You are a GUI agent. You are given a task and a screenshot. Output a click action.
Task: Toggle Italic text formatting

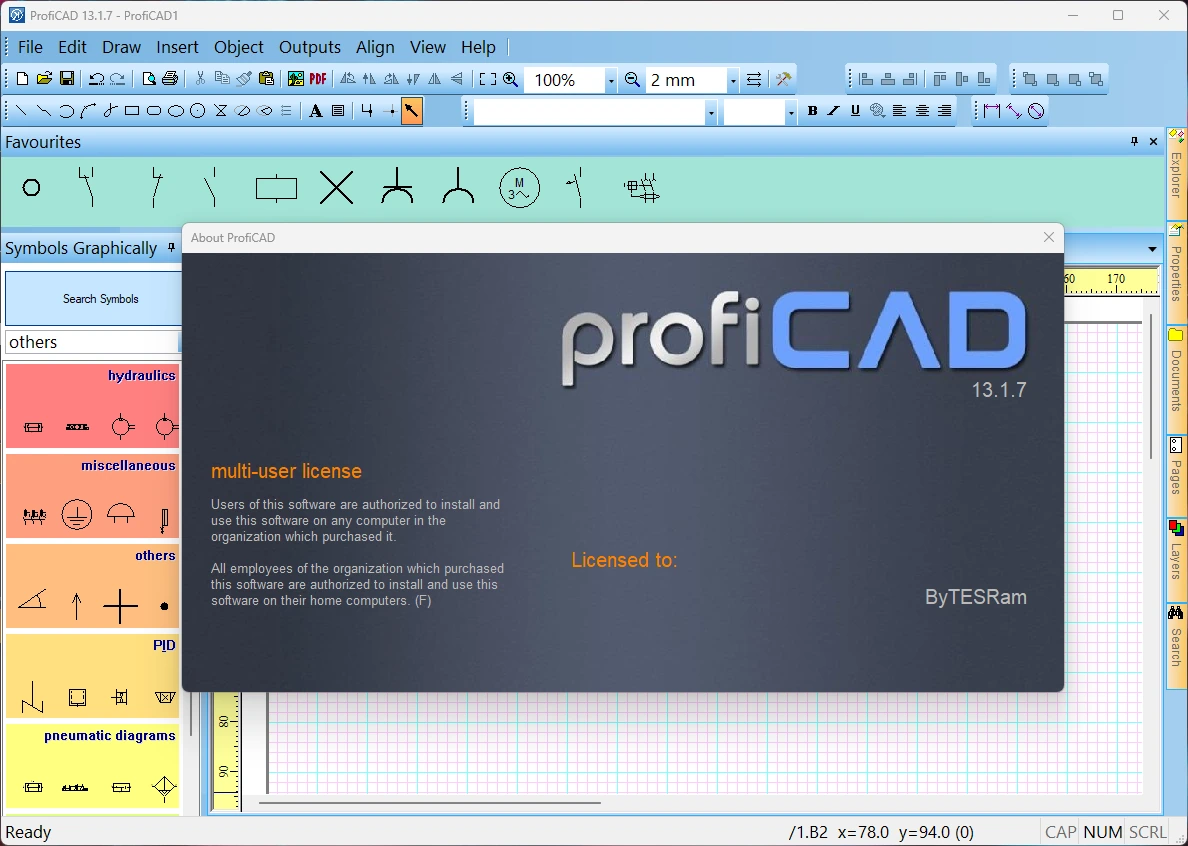(x=833, y=111)
